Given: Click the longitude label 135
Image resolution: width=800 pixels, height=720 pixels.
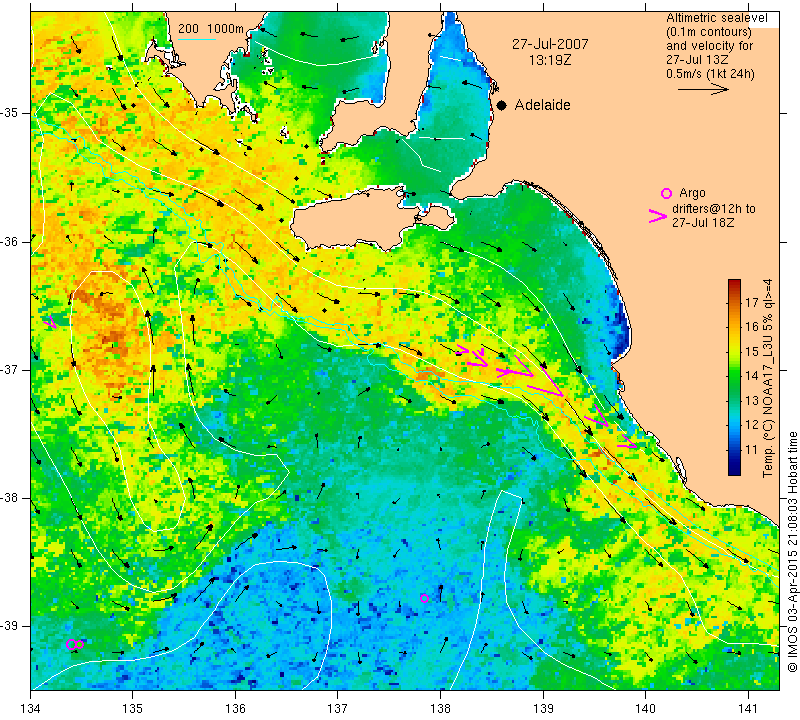Looking at the screenshot, I should click(x=132, y=708).
